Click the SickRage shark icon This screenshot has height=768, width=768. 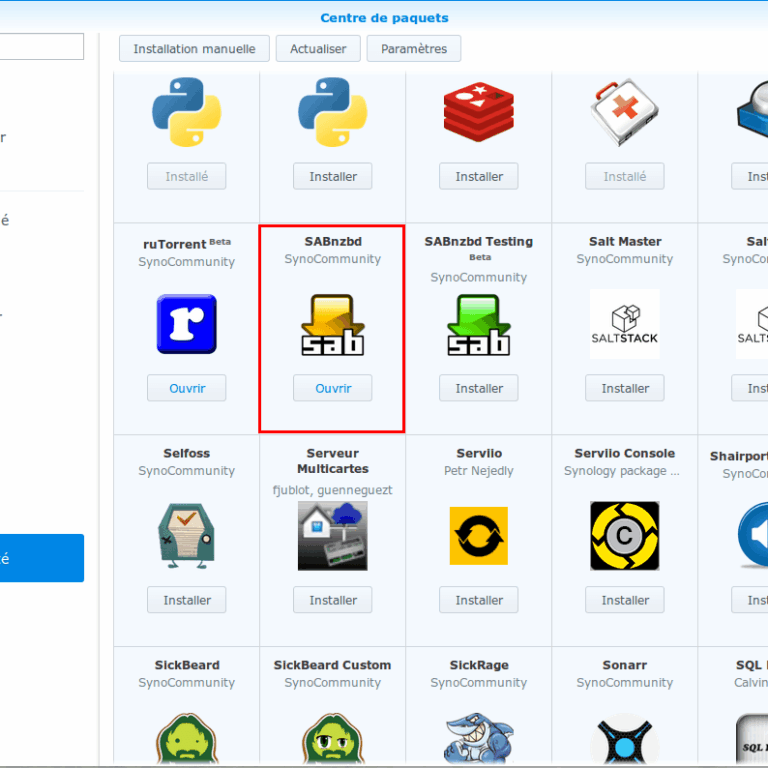tap(479, 740)
